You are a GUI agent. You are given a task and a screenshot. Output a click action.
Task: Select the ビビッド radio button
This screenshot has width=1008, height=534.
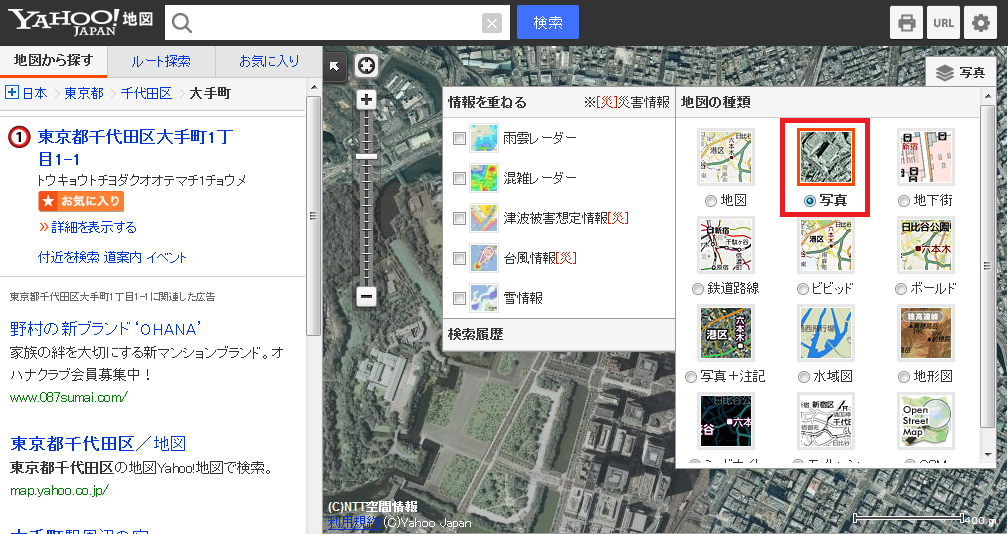coord(802,289)
